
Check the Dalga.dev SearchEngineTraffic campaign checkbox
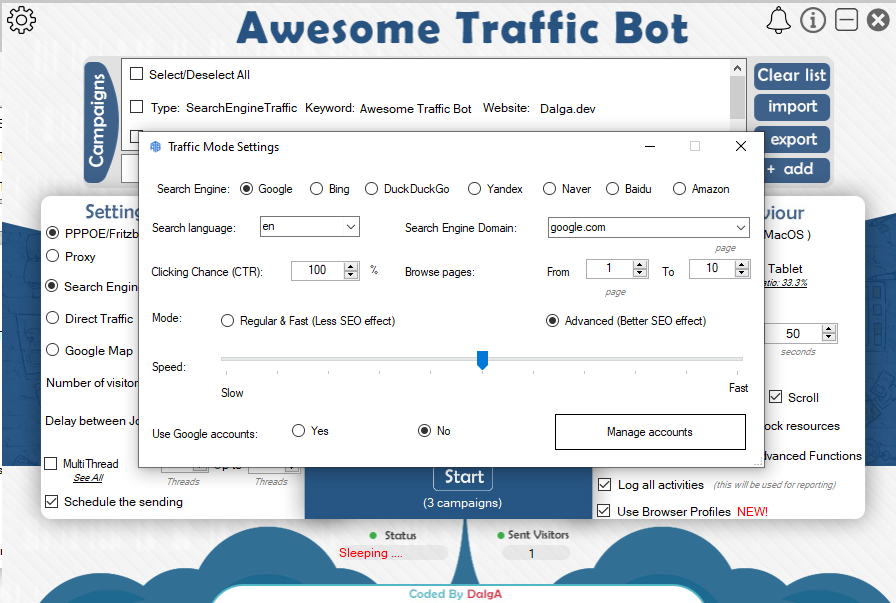tap(136, 107)
